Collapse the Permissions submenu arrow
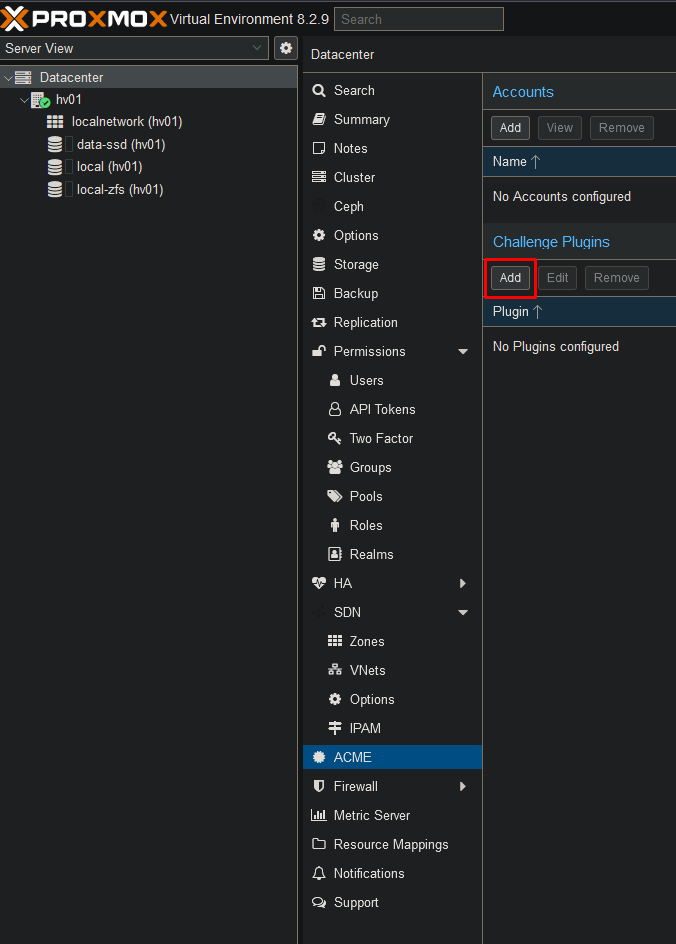 463,352
